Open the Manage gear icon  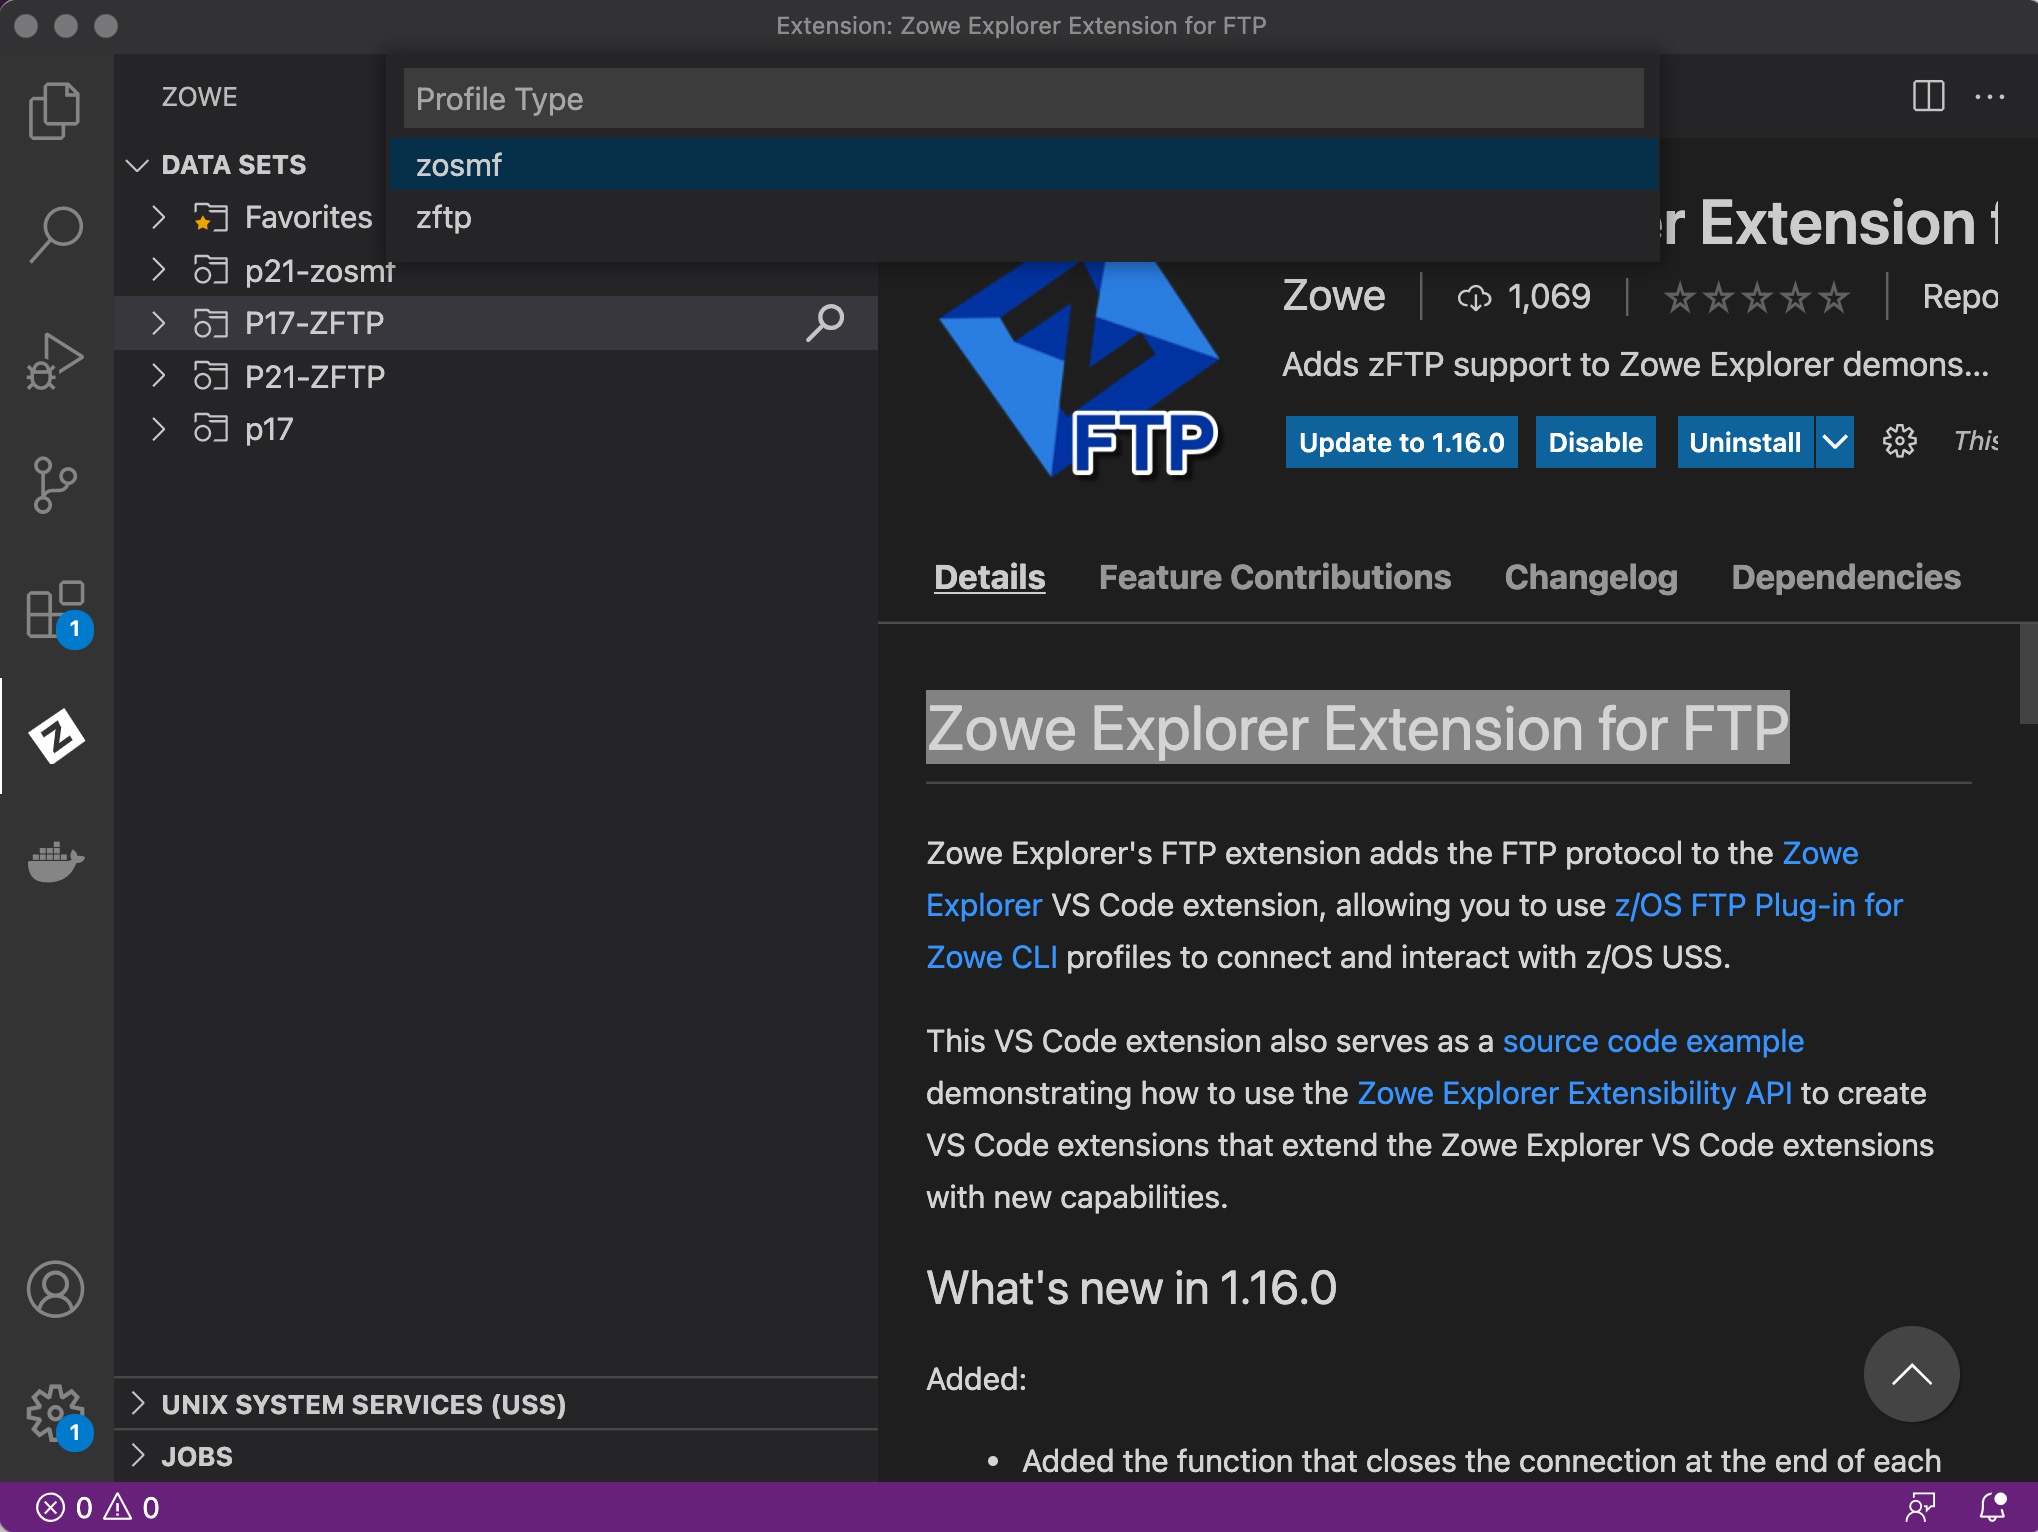pyautogui.click(x=57, y=1414)
